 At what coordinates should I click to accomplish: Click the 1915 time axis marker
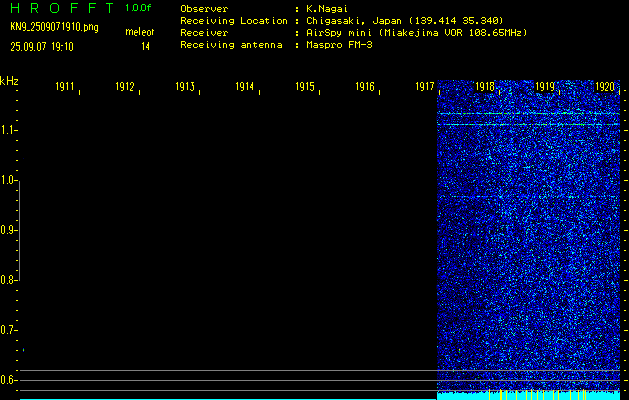(305, 86)
